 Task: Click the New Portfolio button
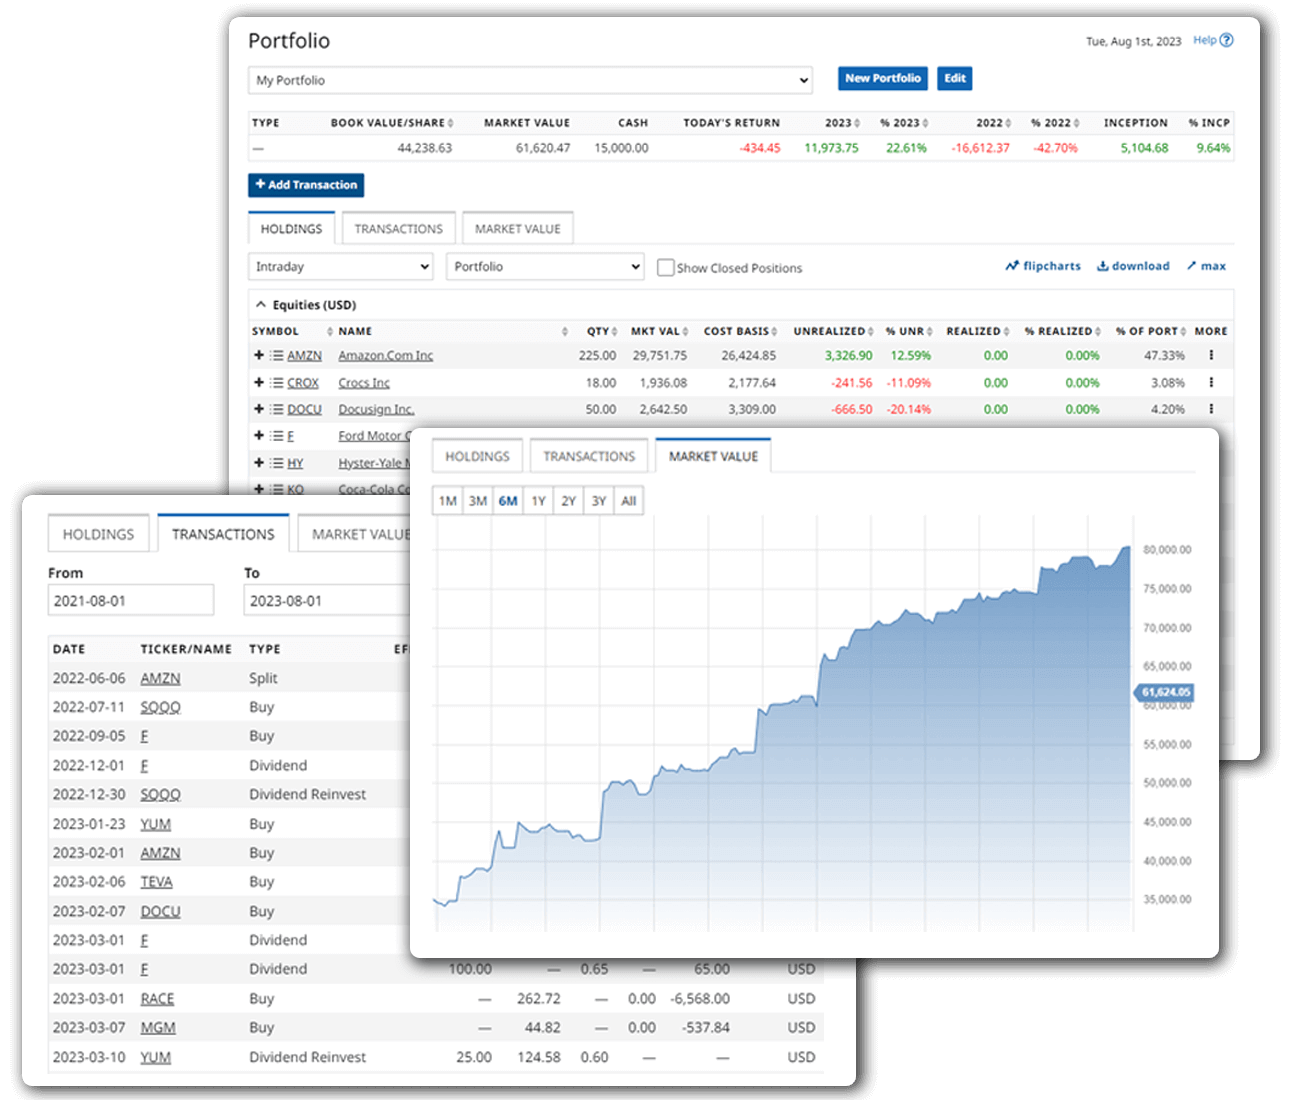pos(882,78)
